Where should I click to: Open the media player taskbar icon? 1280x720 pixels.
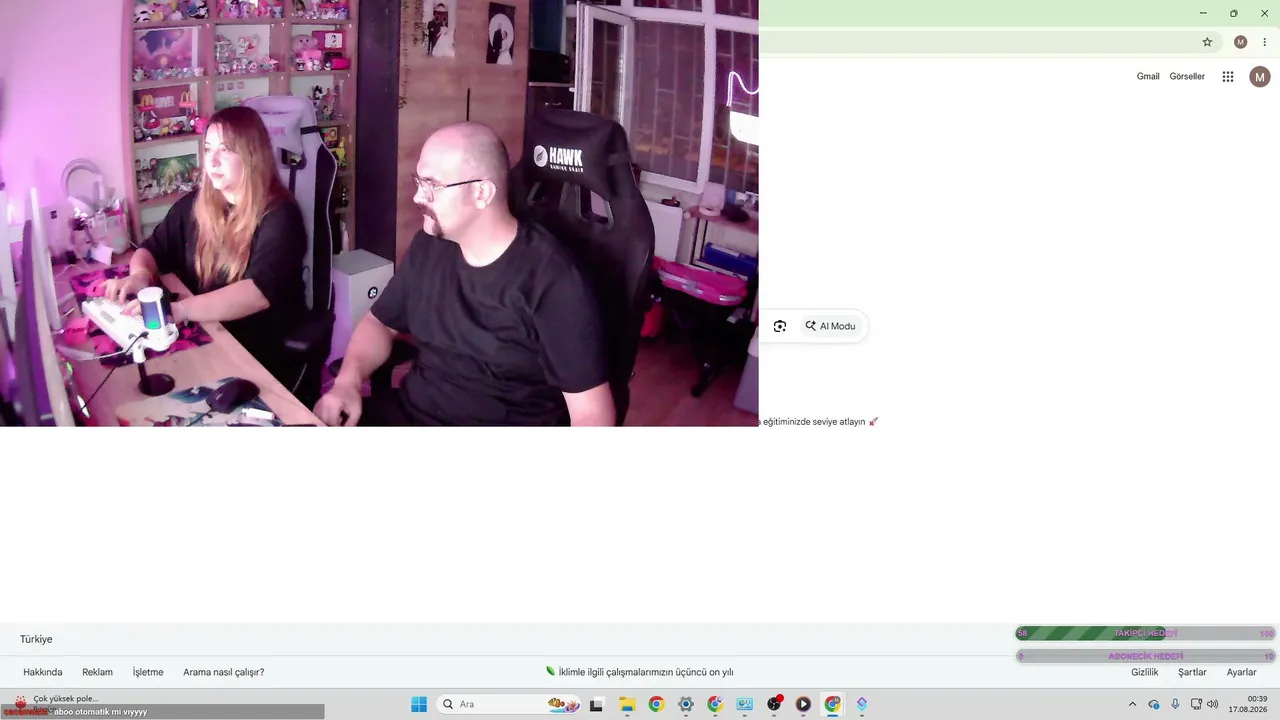pos(803,704)
